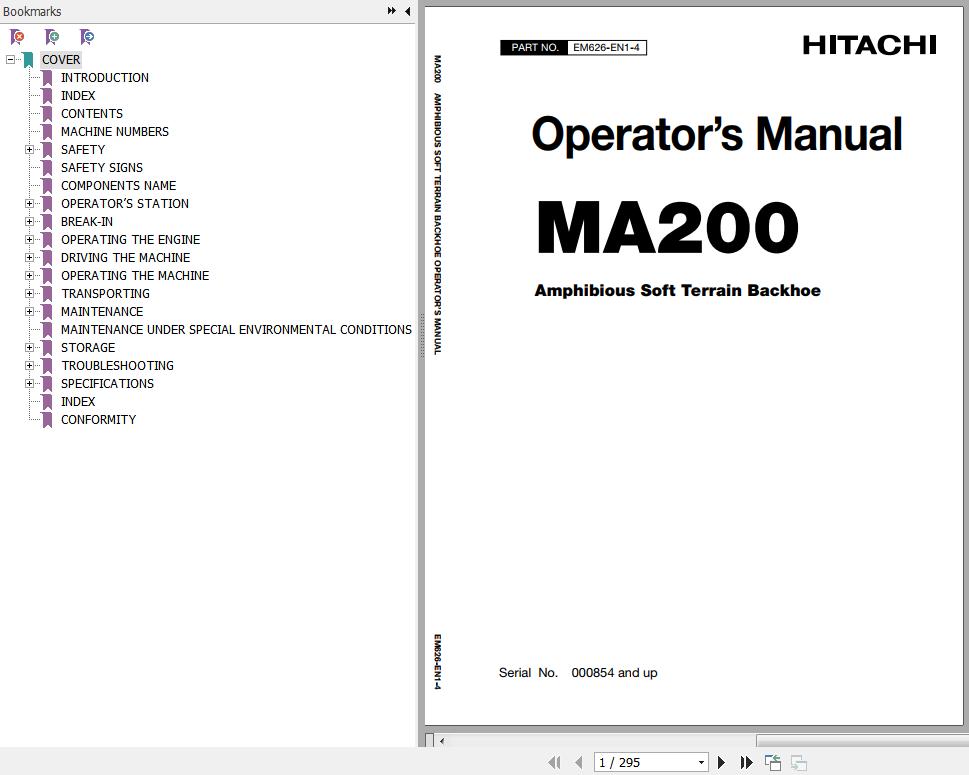Open the SPECIFICATIONS bookmark
The width and height of the screenshot is (969, 775).
107,383
